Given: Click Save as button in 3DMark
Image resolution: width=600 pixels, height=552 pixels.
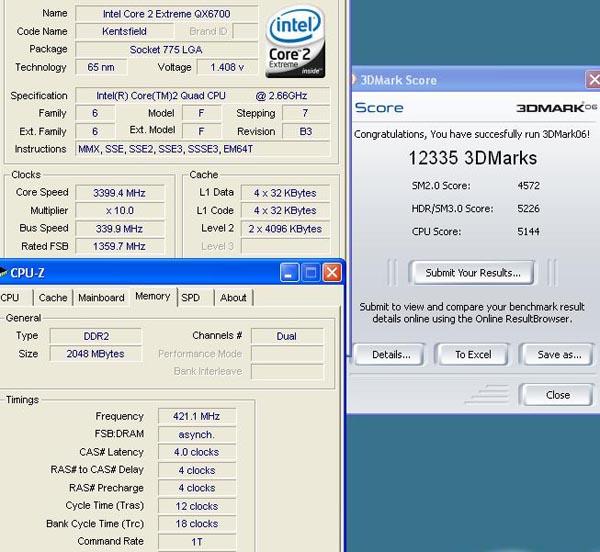Looking at the screenshot, I should point(559,355).
